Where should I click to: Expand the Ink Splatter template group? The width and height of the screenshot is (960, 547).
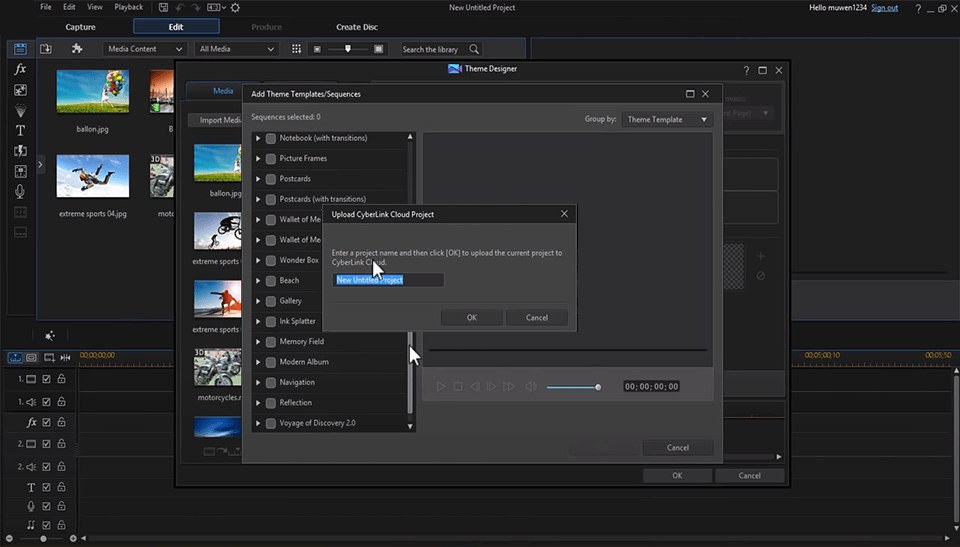[x=258, y=321]
